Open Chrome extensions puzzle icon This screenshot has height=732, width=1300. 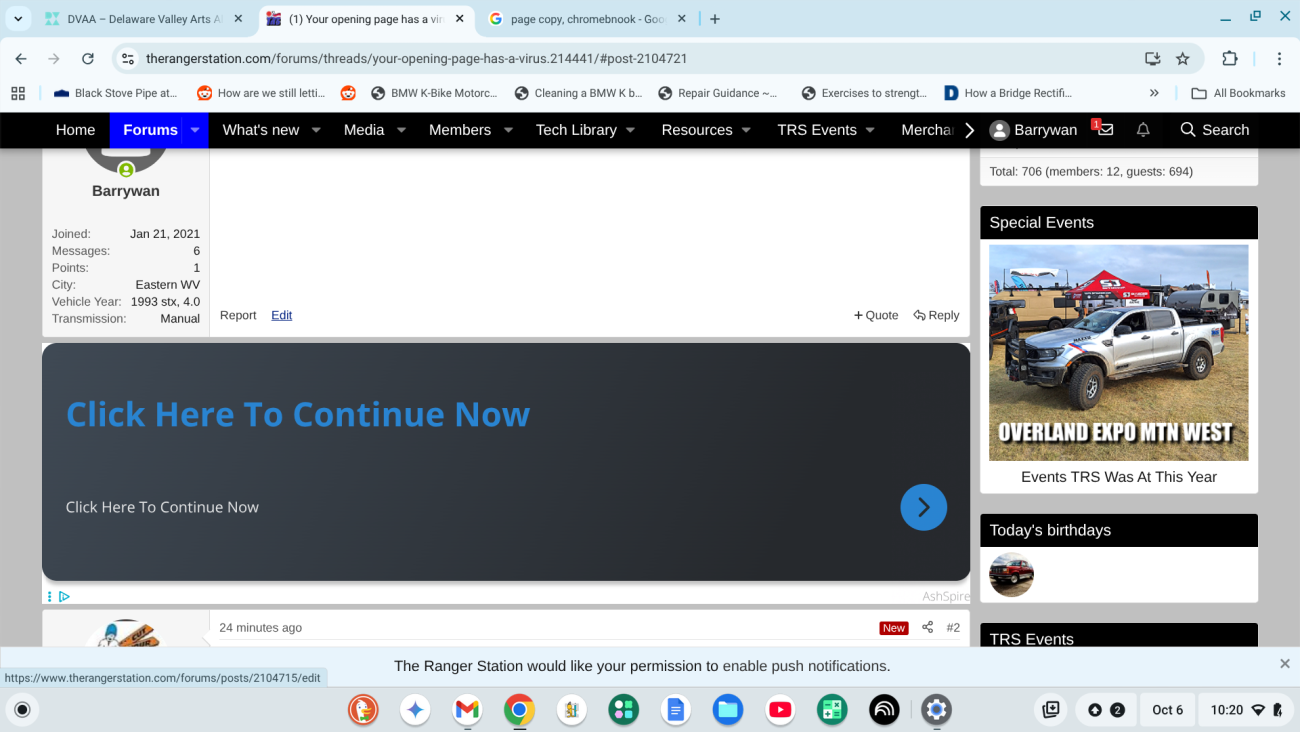(1230, 59)
